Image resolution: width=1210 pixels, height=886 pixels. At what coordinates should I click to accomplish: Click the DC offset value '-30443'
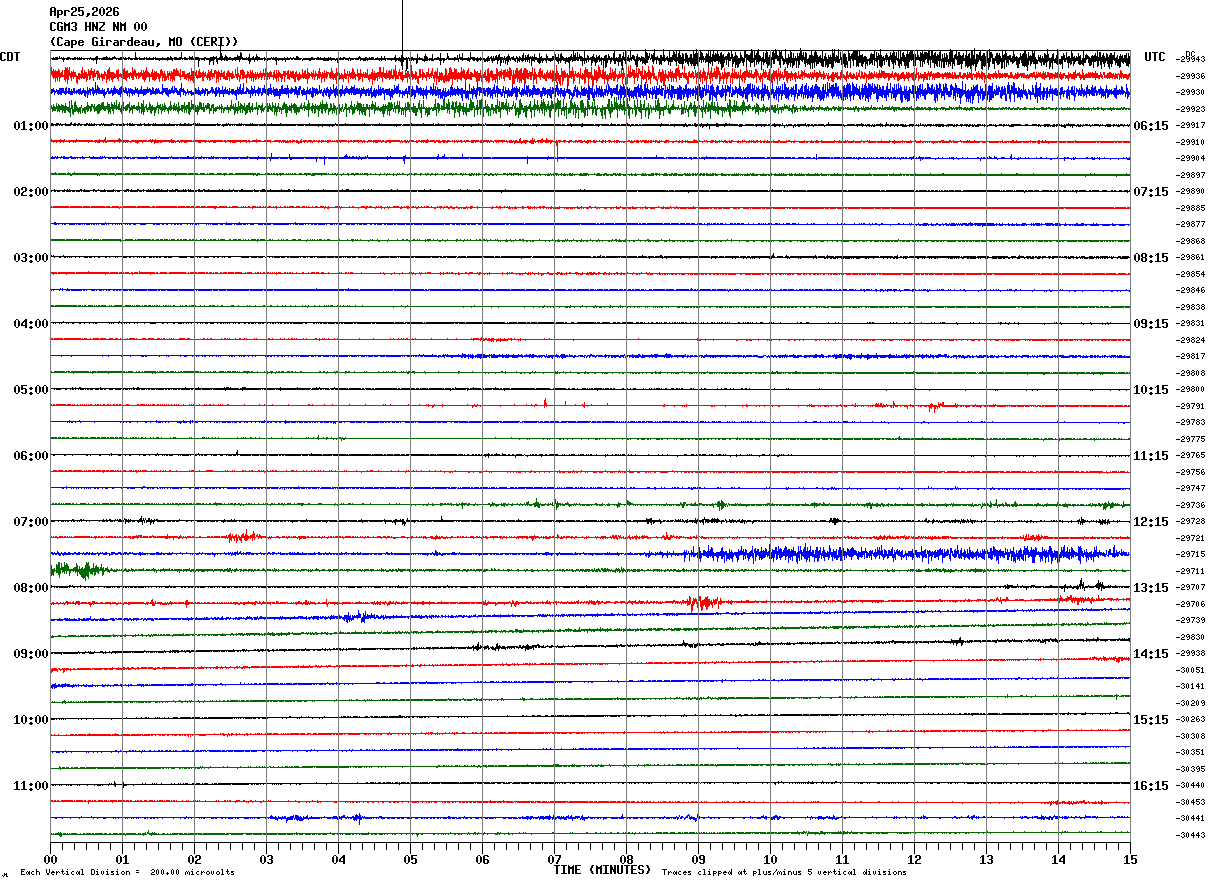[x=1191, y=836]
